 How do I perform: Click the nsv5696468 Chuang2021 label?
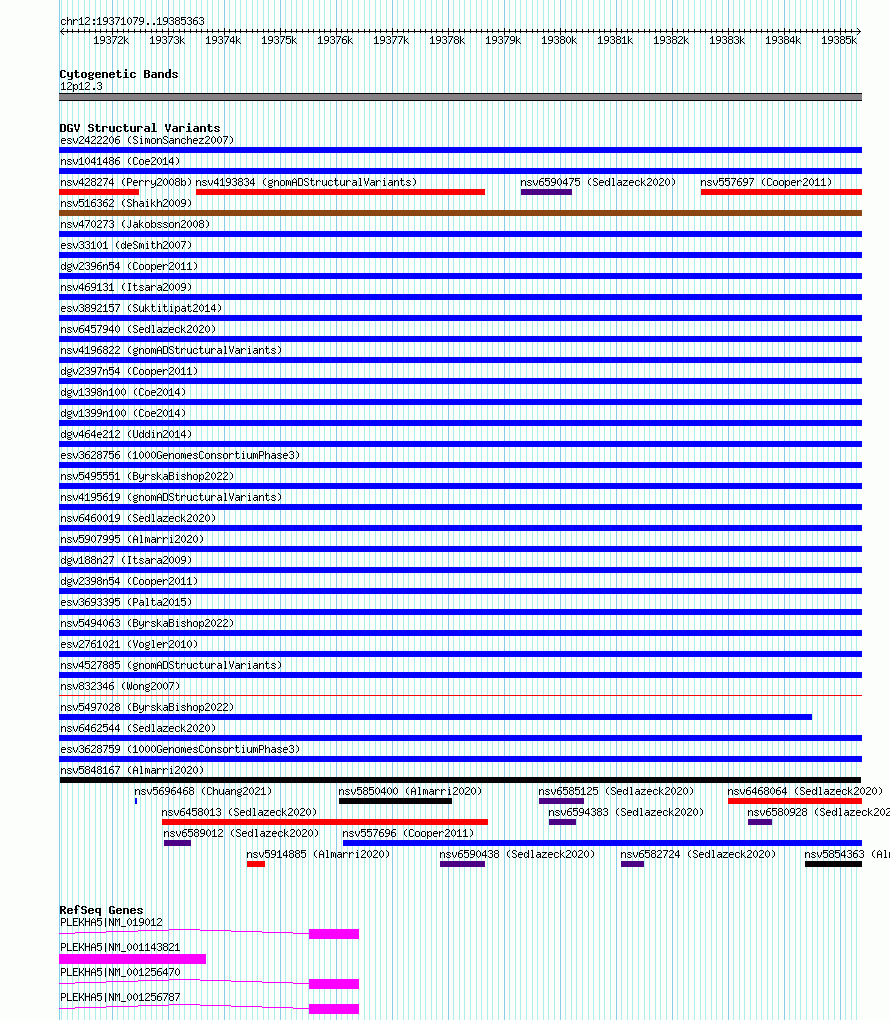click(x=203, y=791)
